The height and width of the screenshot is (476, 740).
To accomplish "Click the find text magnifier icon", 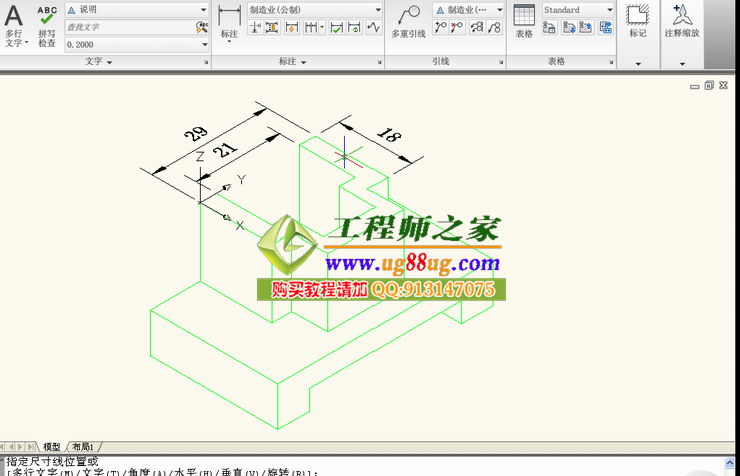I will pos(202,28).
